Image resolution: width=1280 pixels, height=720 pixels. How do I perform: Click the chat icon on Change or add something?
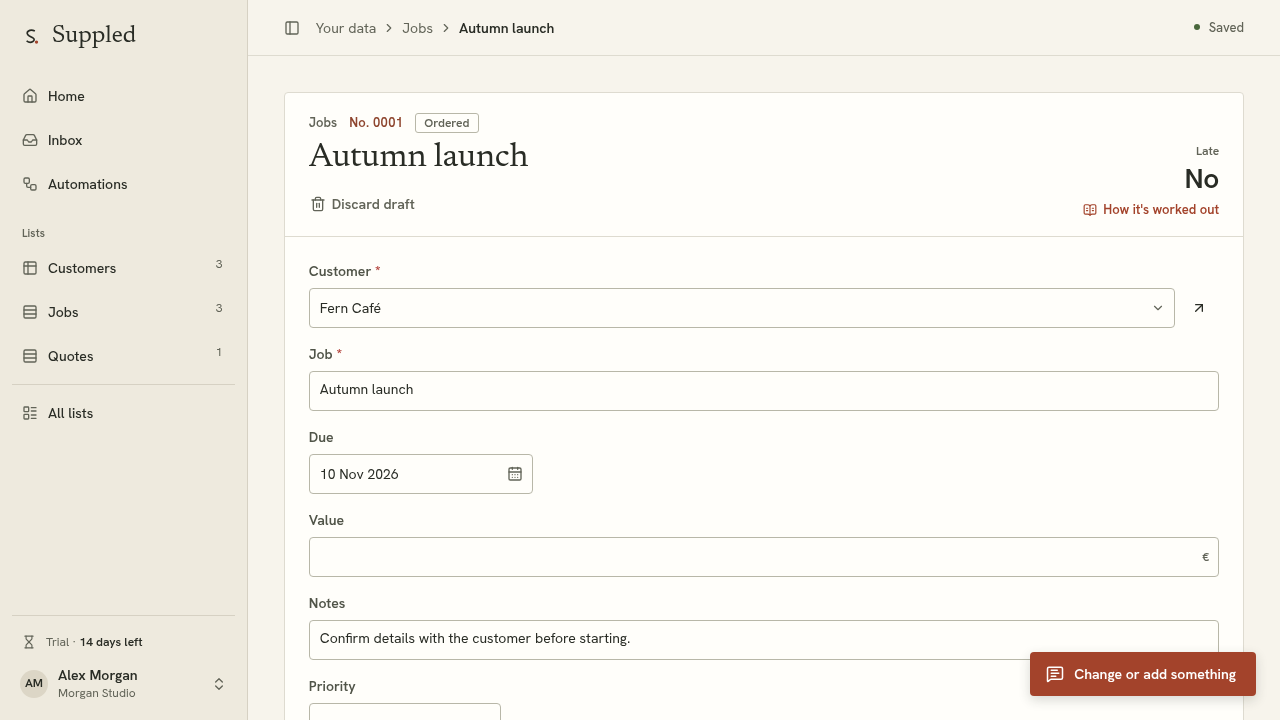pos(1055,674)
